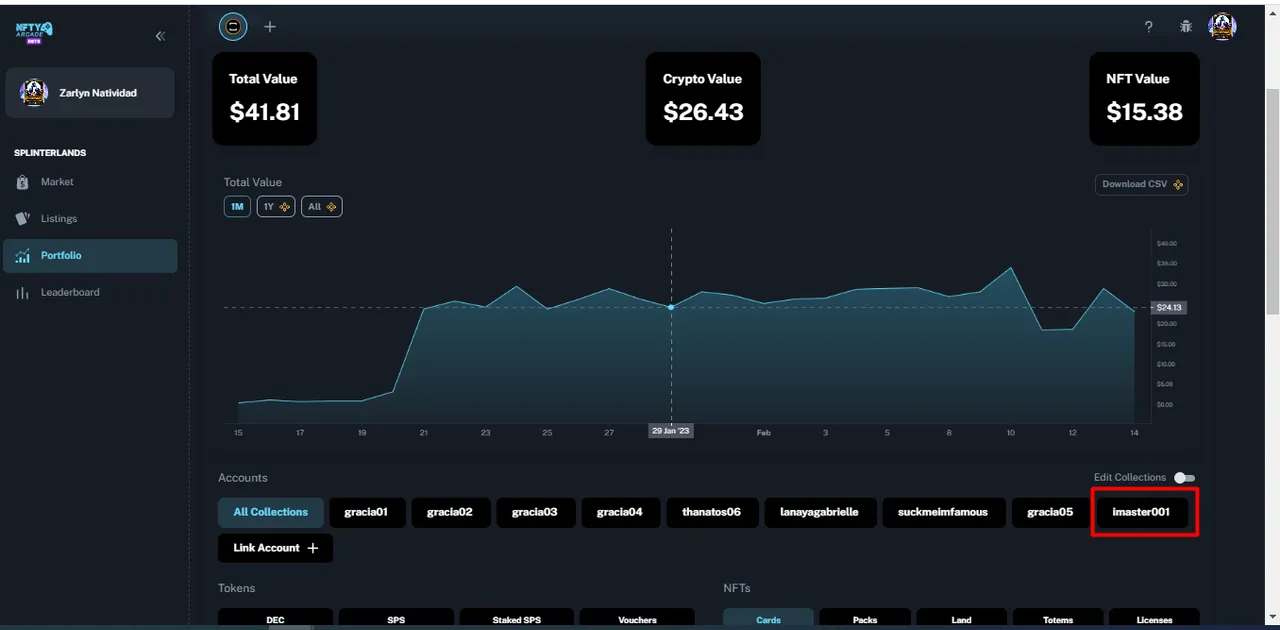The image size is (1280, 630).
Task: Select the gracia02 account
Action: (450, 513)
